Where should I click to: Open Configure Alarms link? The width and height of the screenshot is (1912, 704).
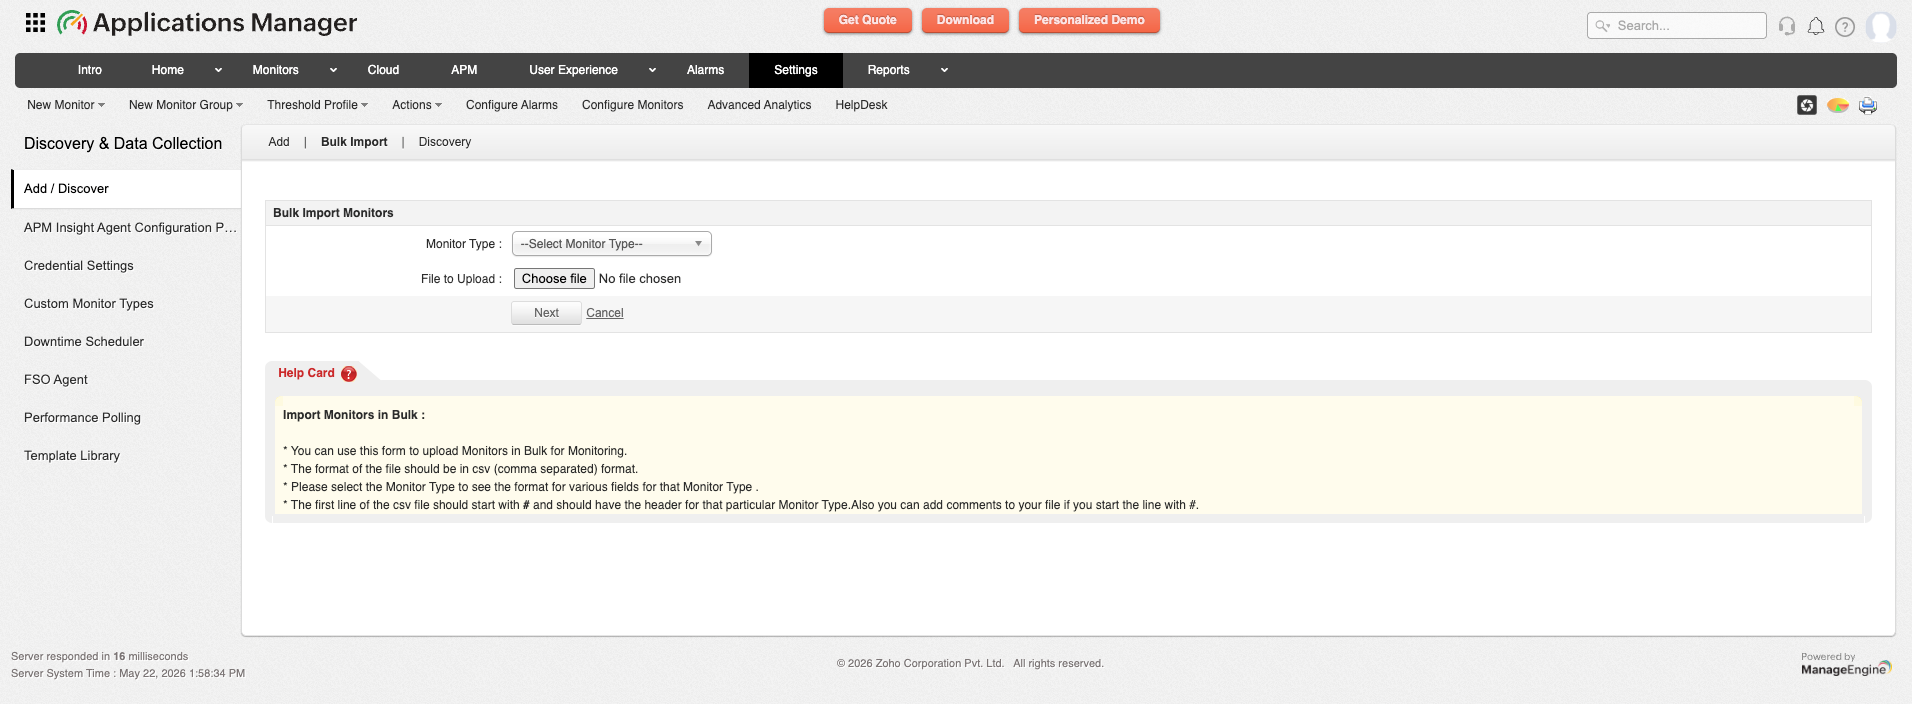coord(512,105)
